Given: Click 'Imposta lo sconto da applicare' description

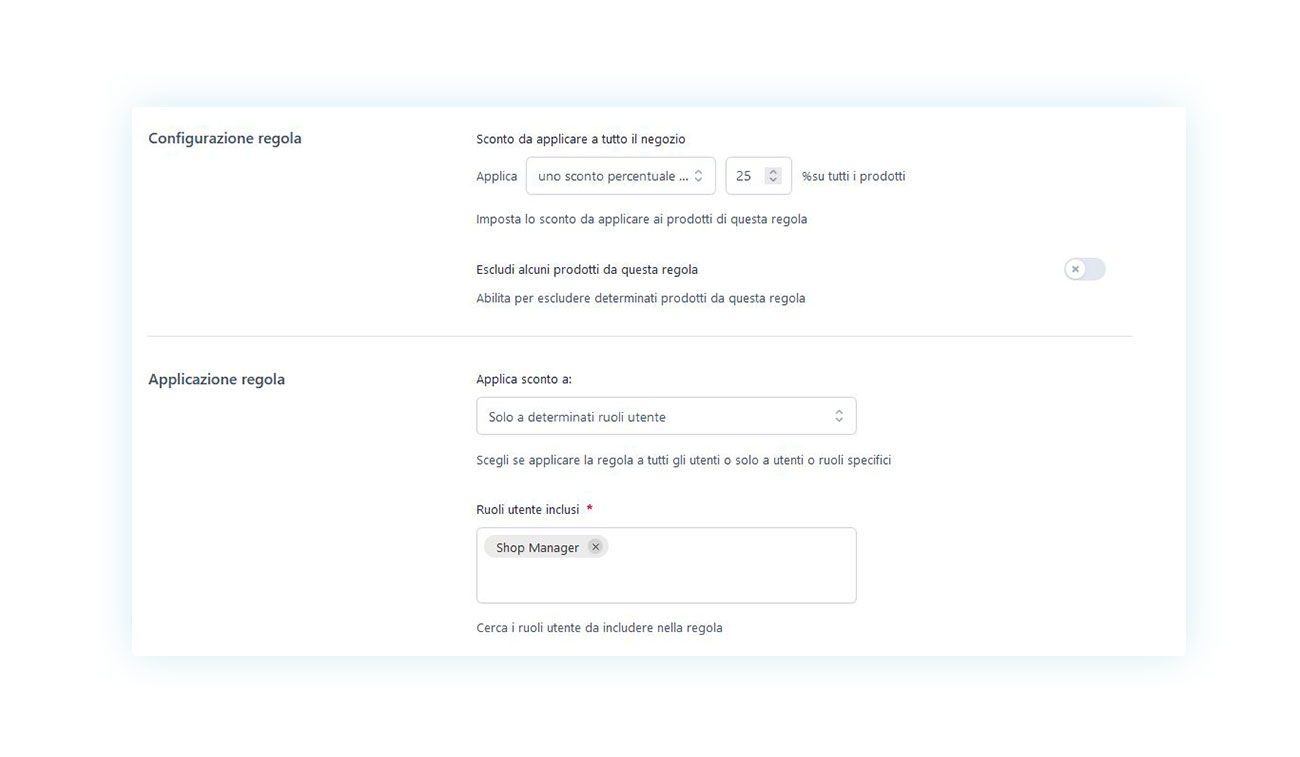Looking at the screenshot, I should pos(641,219).
